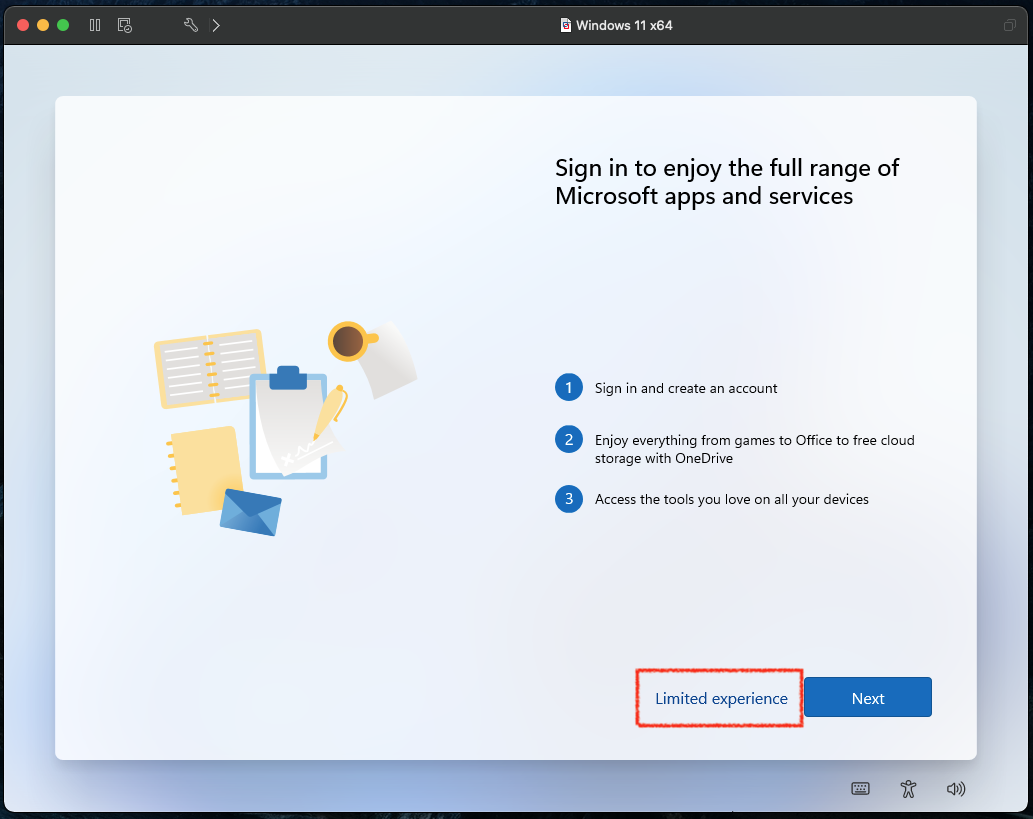
Task: Click the Windows 11 x64 document icon
Action: (x=565, y=25)
